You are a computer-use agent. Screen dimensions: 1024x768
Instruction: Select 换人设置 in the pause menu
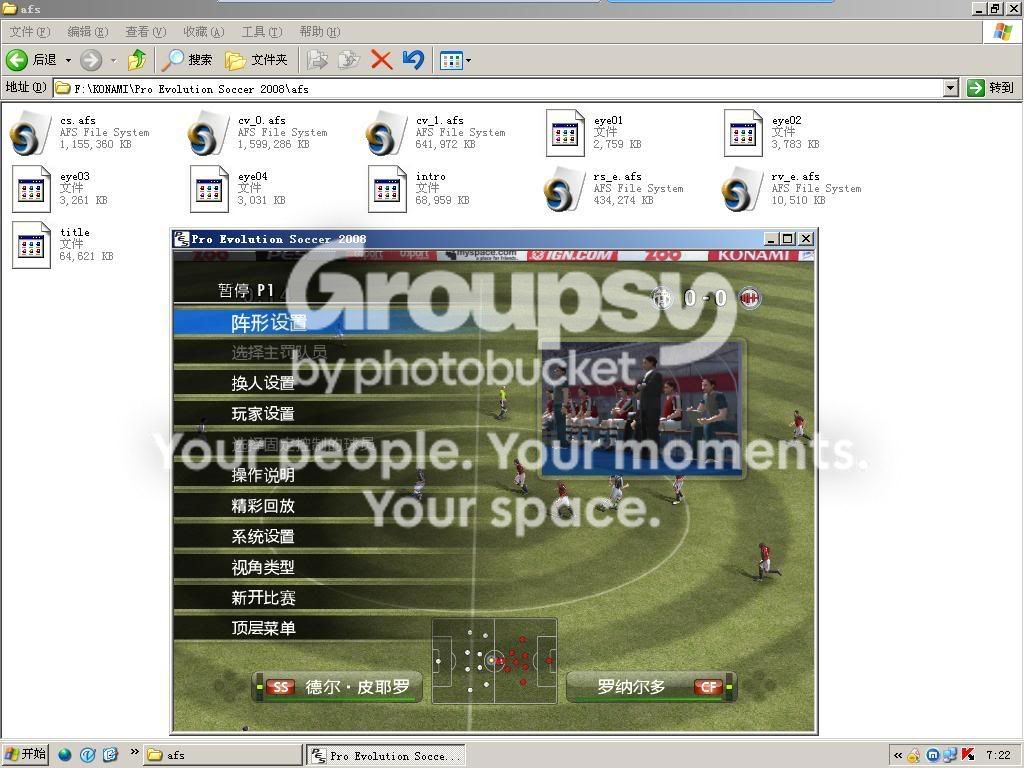[263, 383]
